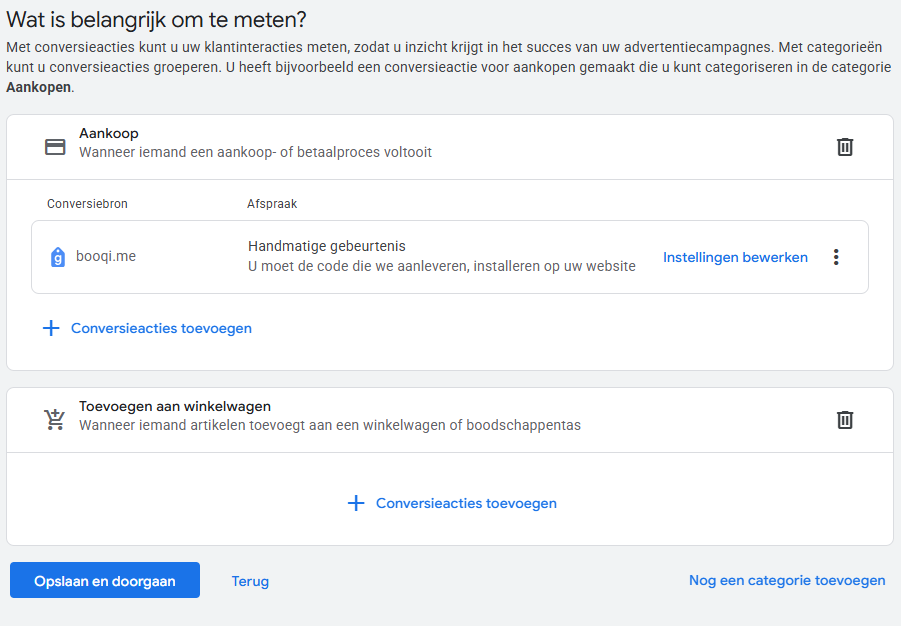Select the Toevoegen aan winkelwagen title
Viewport: 901px width, 626px height.
click(x=175, y=406)
